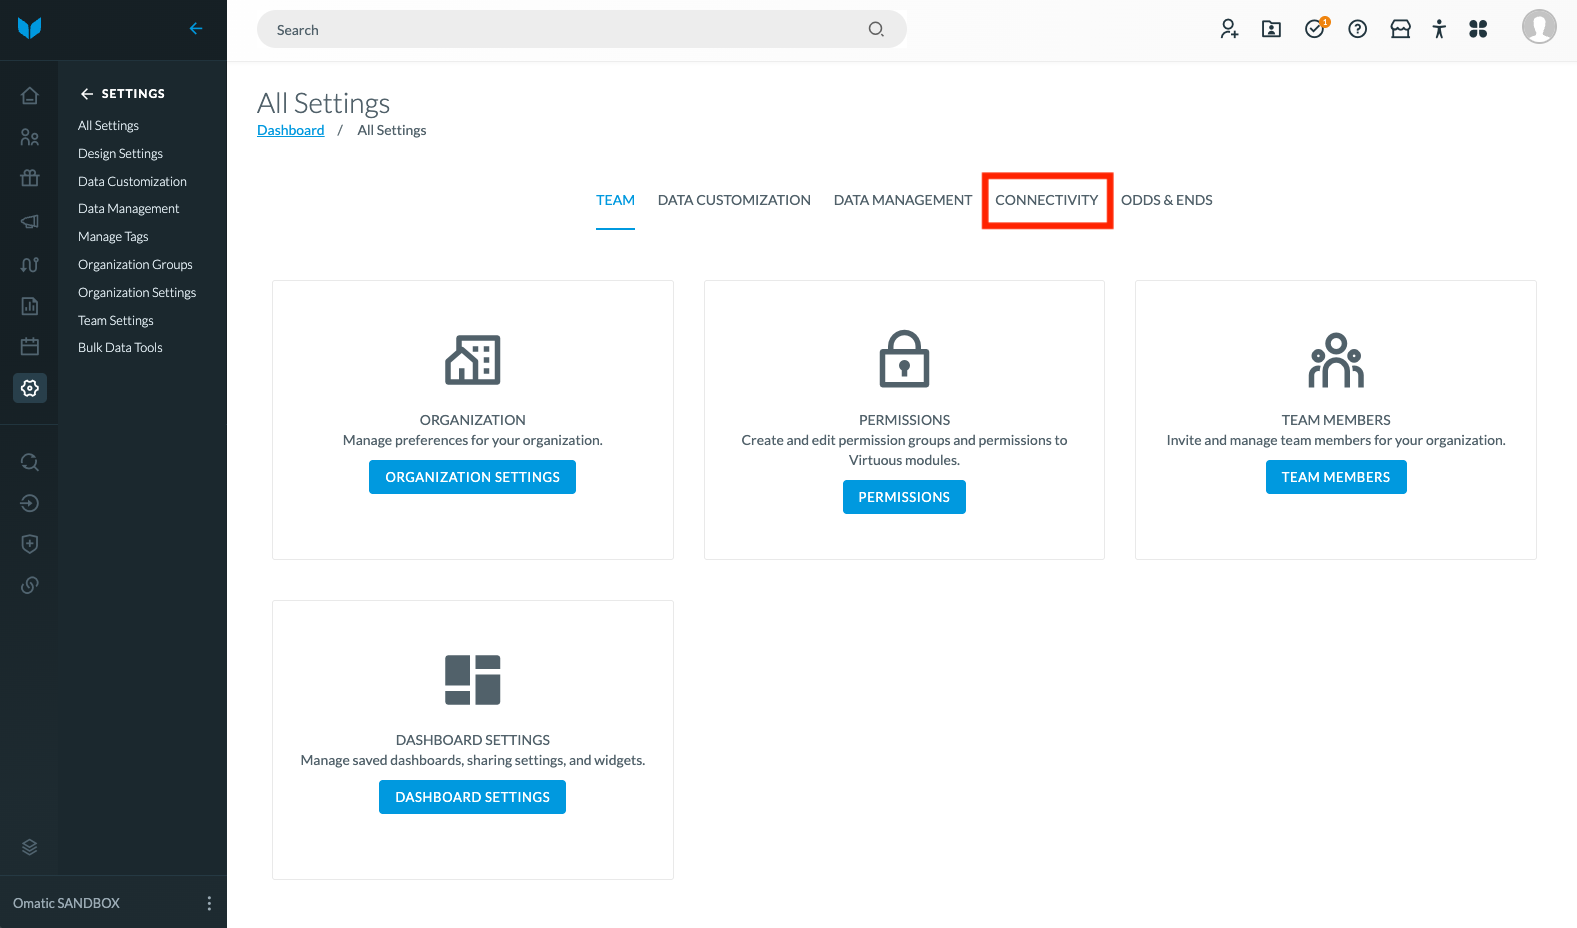Open Gifts icon in sidebar

30,178
